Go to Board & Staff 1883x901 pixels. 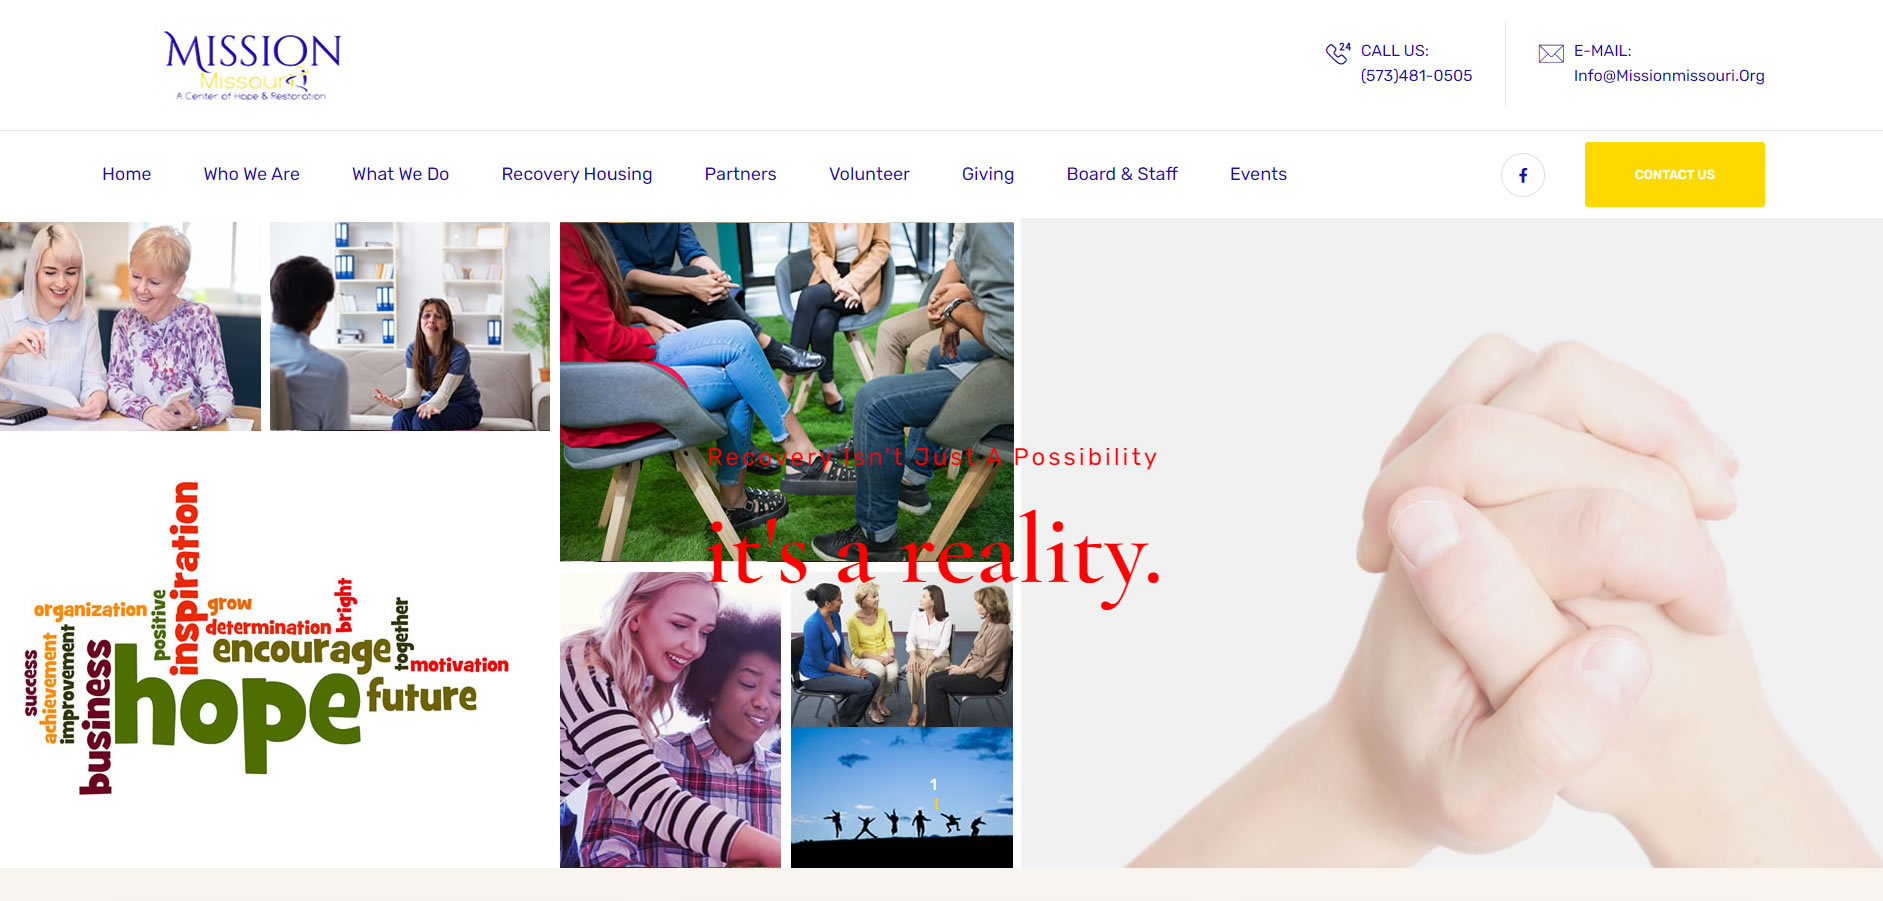coord(1122,174)
